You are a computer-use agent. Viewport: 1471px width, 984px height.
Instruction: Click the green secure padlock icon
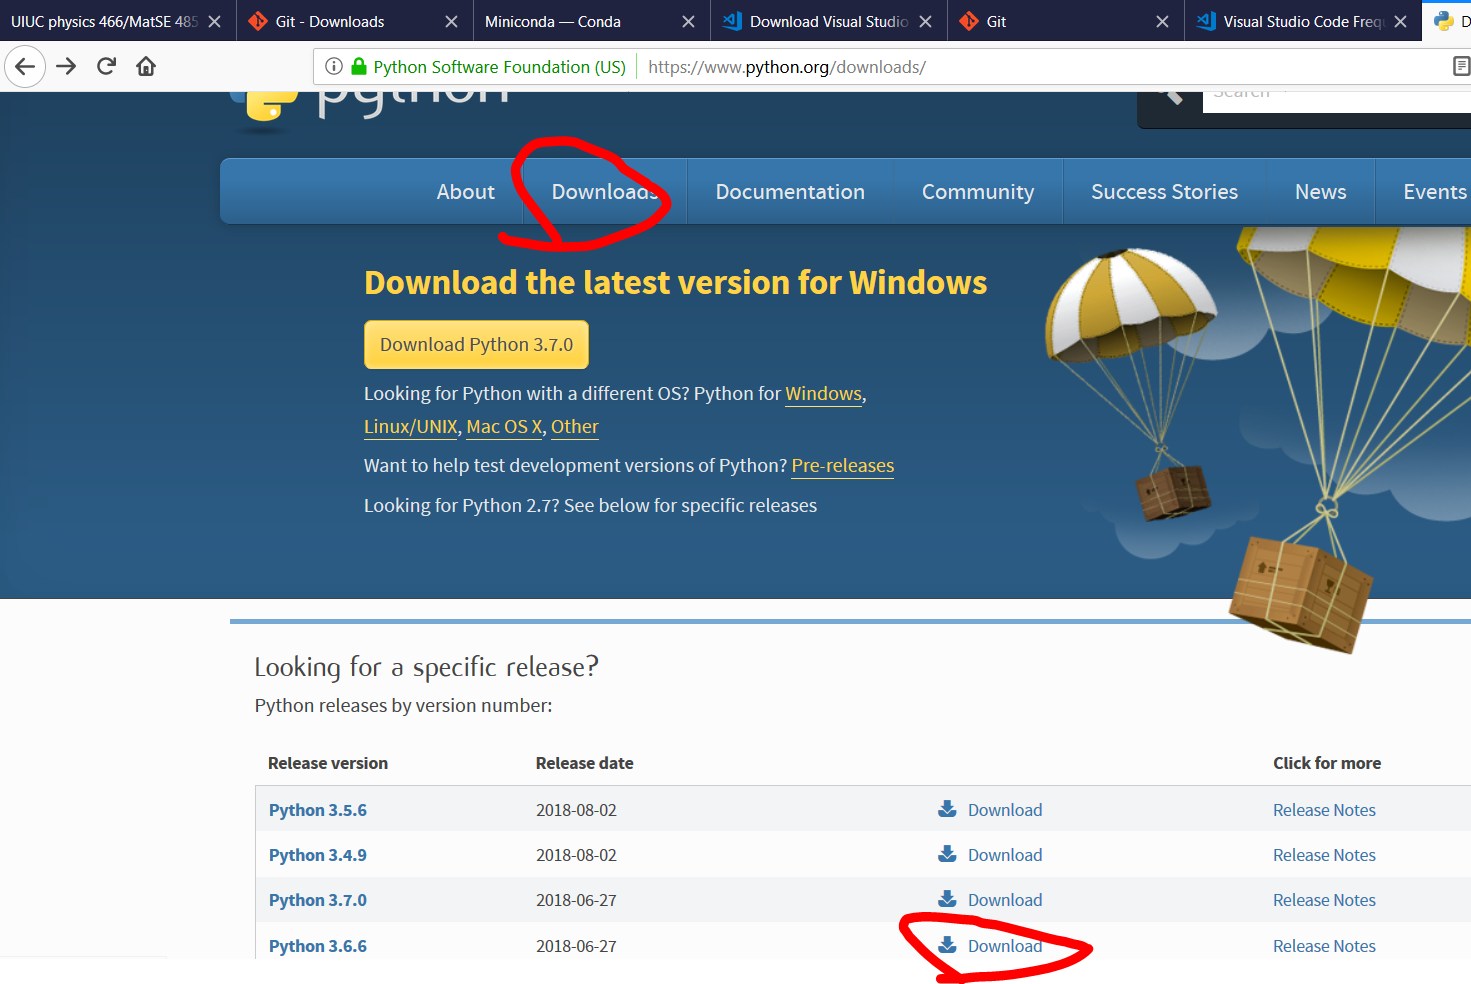(359, 67)
